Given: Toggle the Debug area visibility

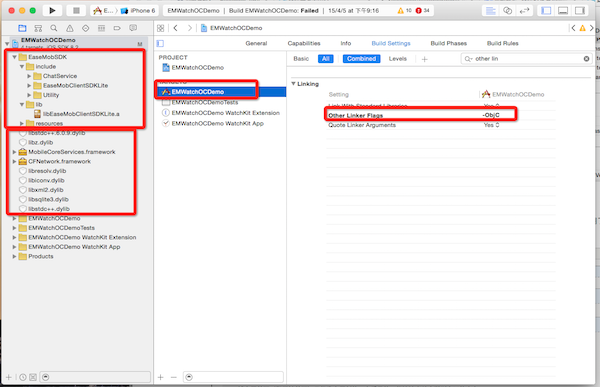Looking at the screenshot, I should point(563,11).
